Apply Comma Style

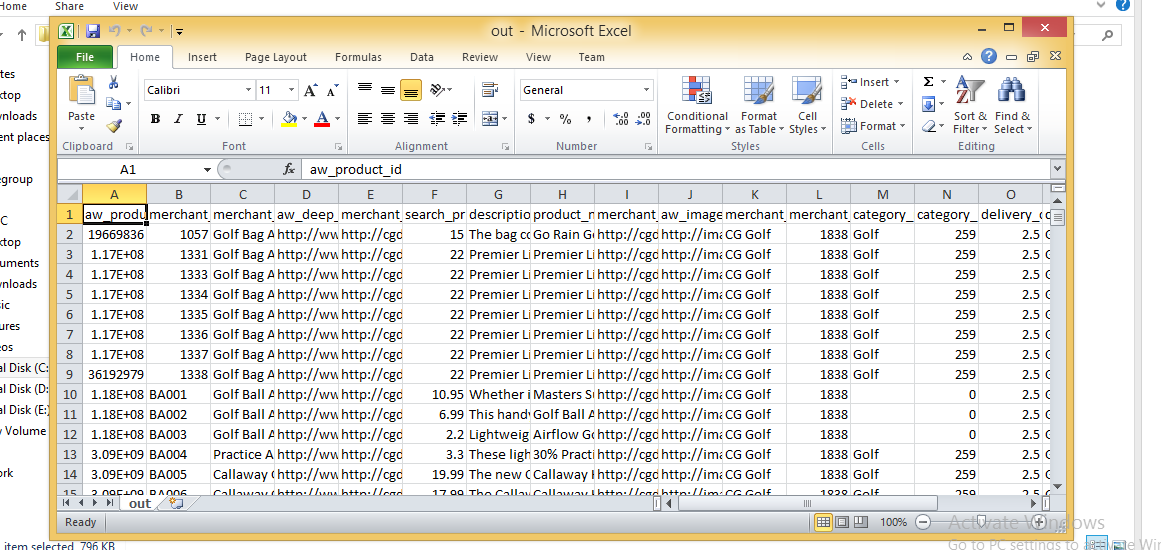pos(589,118)
